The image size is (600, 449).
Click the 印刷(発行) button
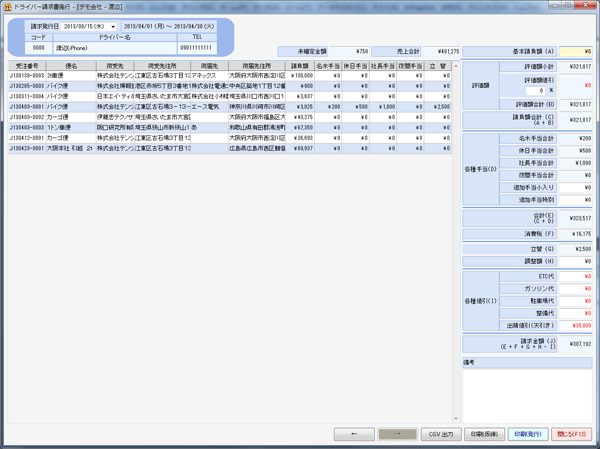pos(527,435)
